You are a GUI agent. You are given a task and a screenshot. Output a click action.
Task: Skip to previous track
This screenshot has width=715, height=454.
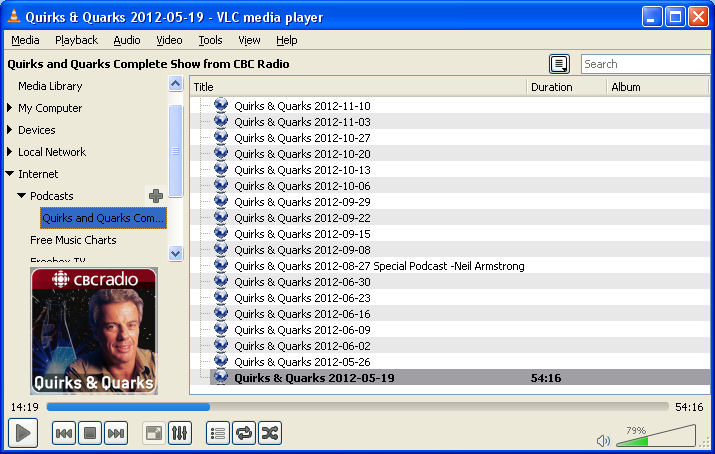(63, 433)
